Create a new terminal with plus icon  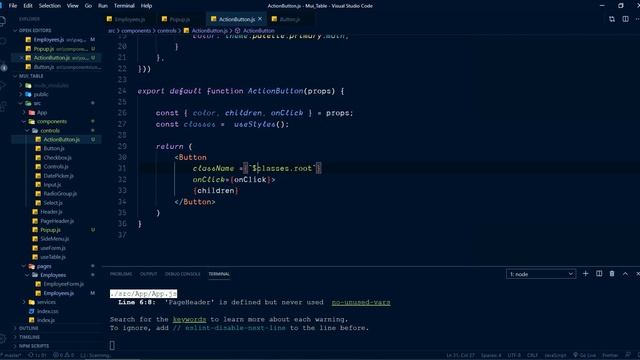click(x=585, y=274)
